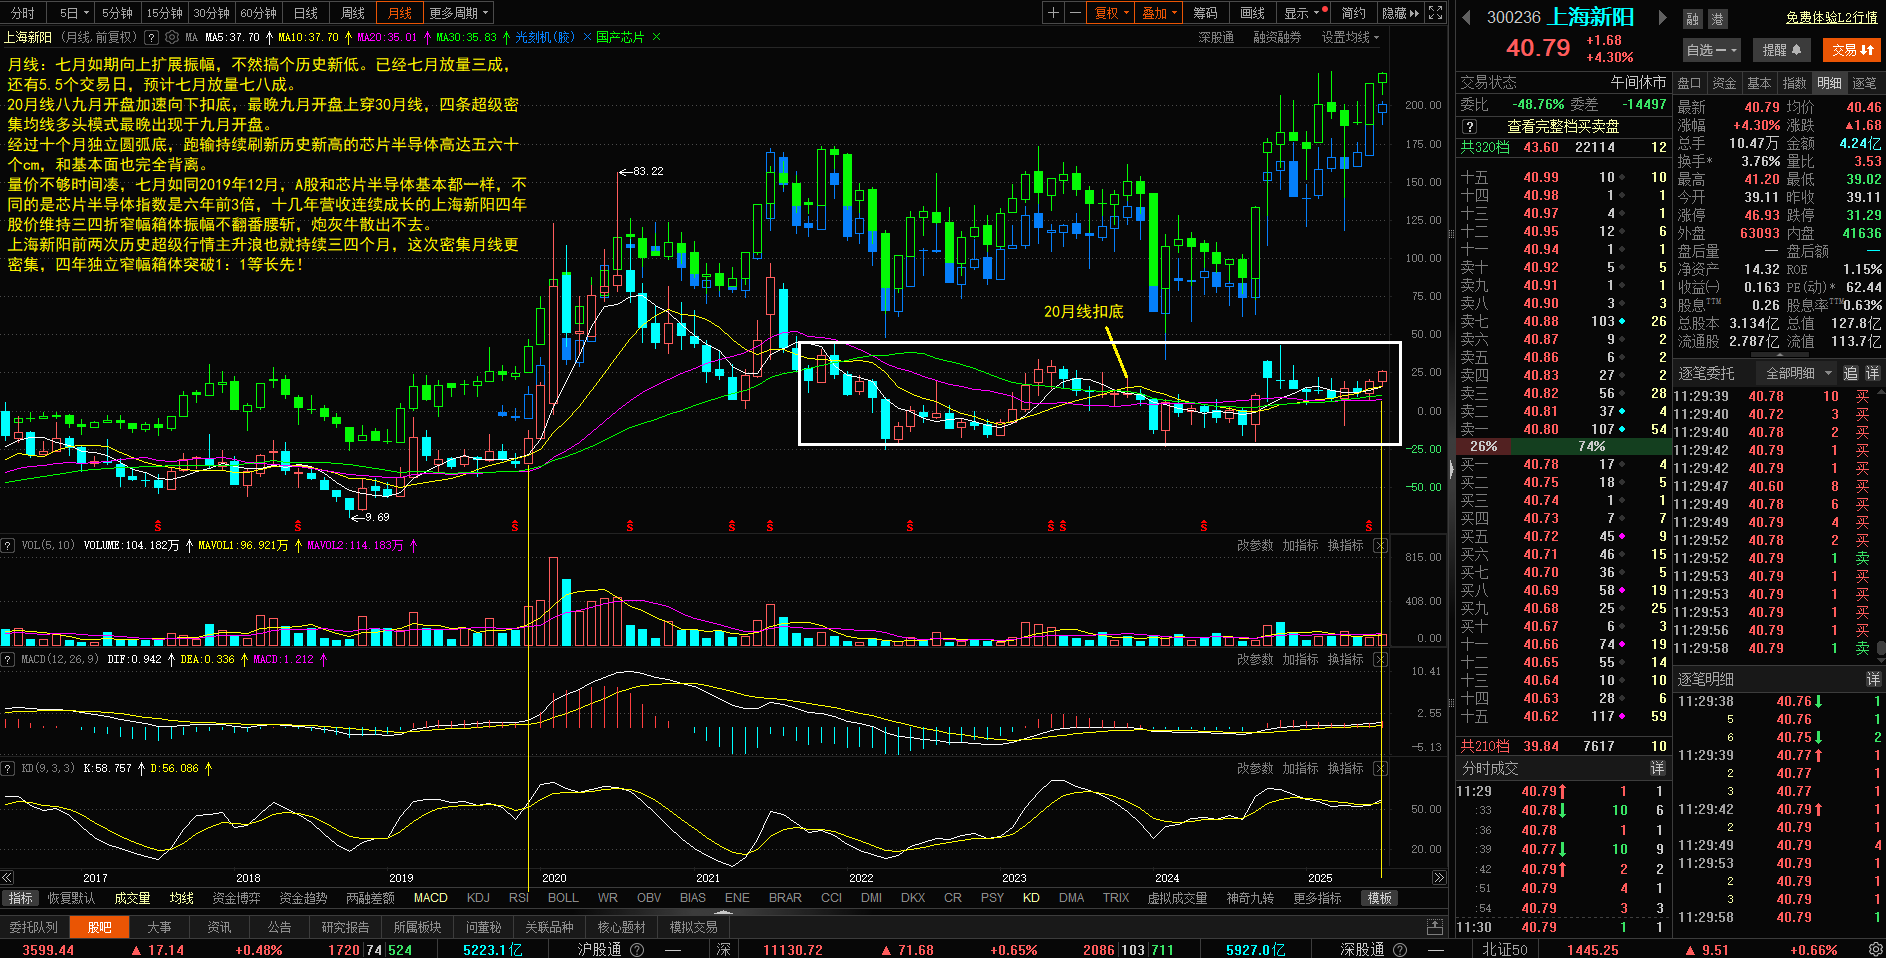The width and height of the screenshot is (1886, 958).
Task: Toggle the 模板 template button
Action: coord(1380,898)
